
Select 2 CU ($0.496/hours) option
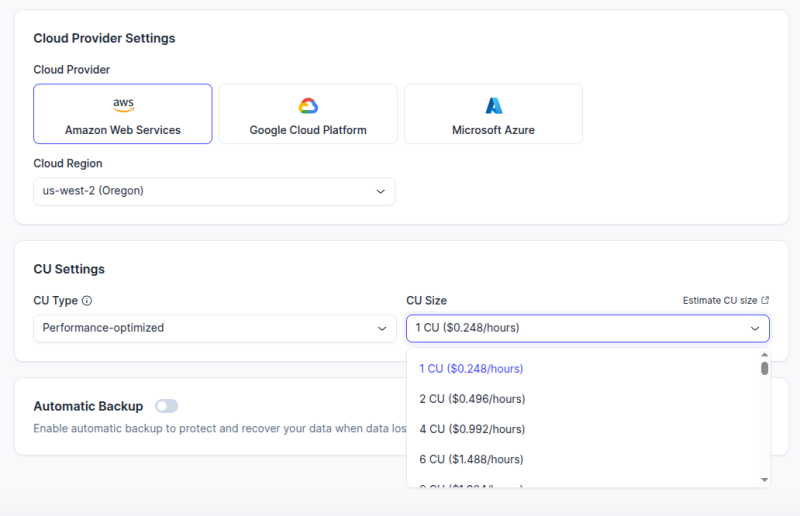tap(472, 399)
